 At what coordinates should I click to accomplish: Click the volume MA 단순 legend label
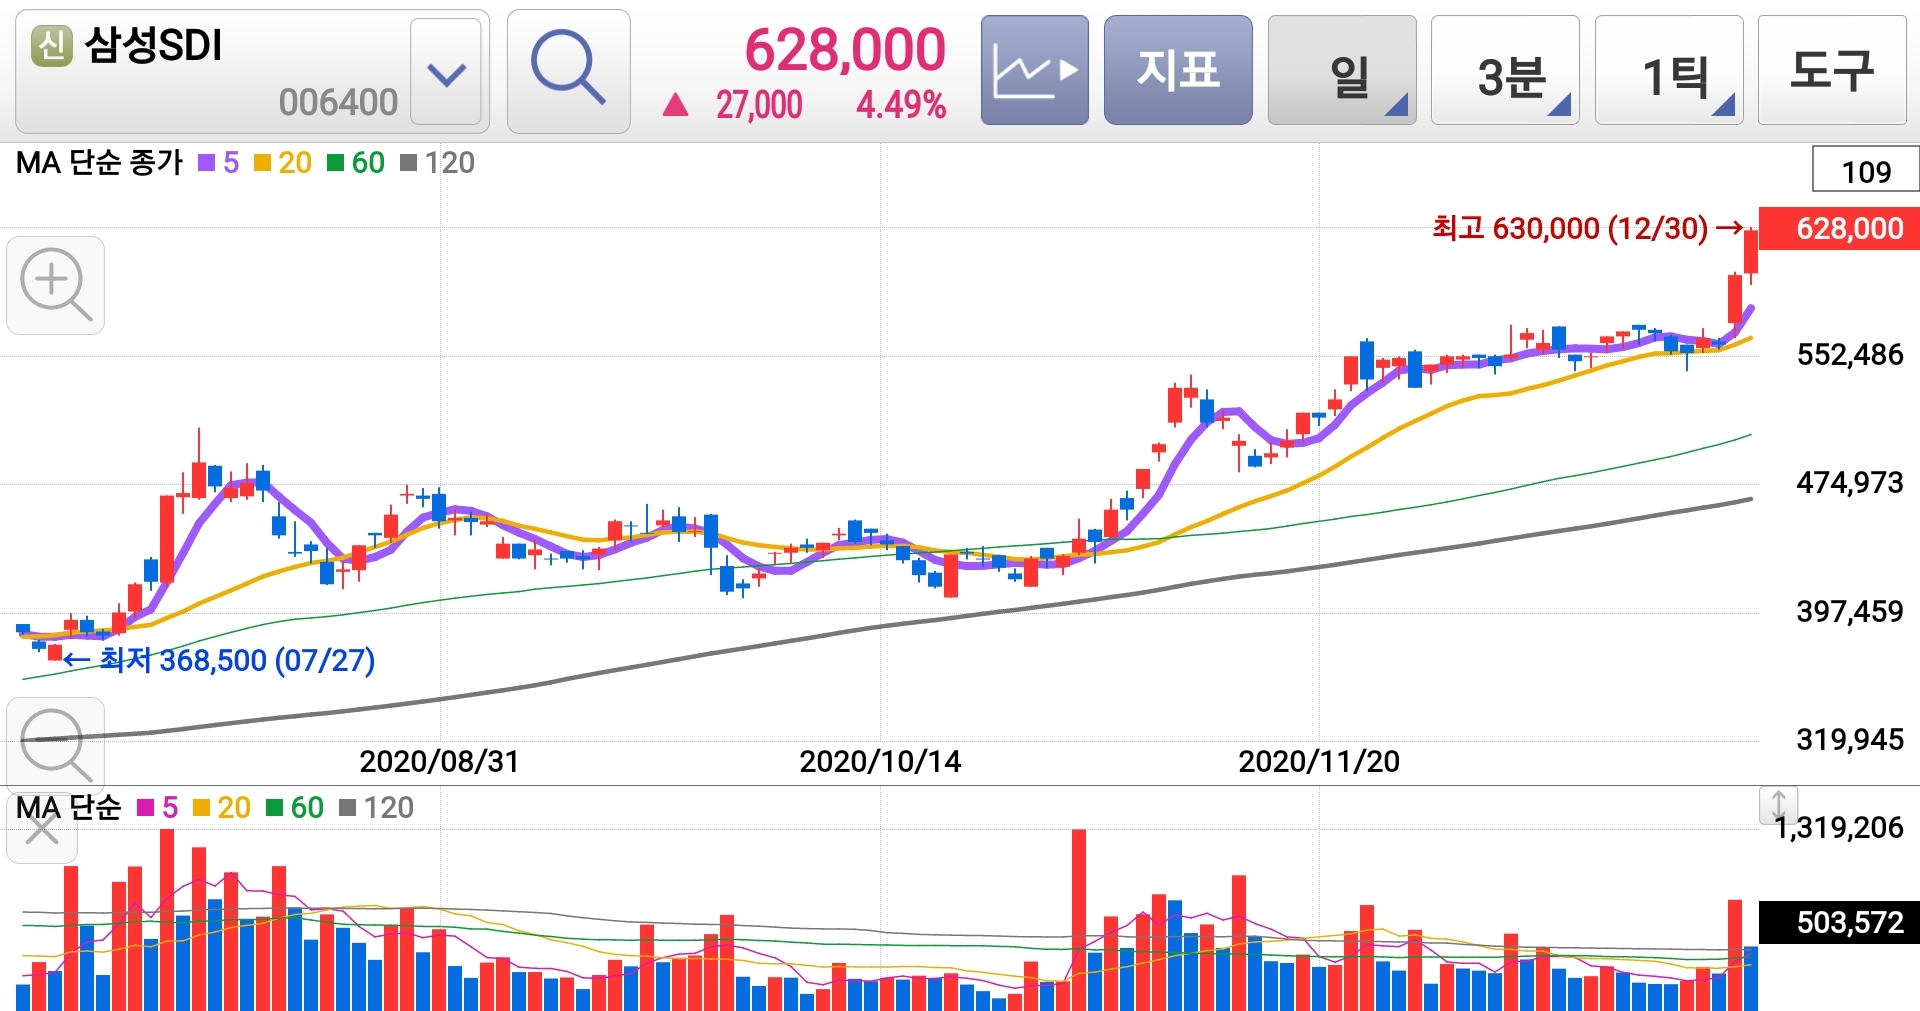(x=68, y=807)
